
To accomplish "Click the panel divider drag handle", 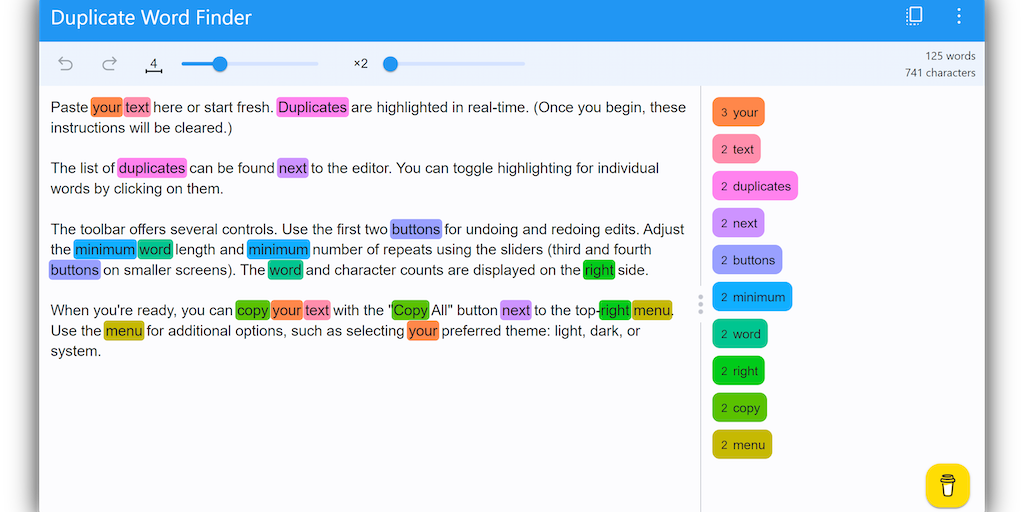I will click(x=700, y=304).
